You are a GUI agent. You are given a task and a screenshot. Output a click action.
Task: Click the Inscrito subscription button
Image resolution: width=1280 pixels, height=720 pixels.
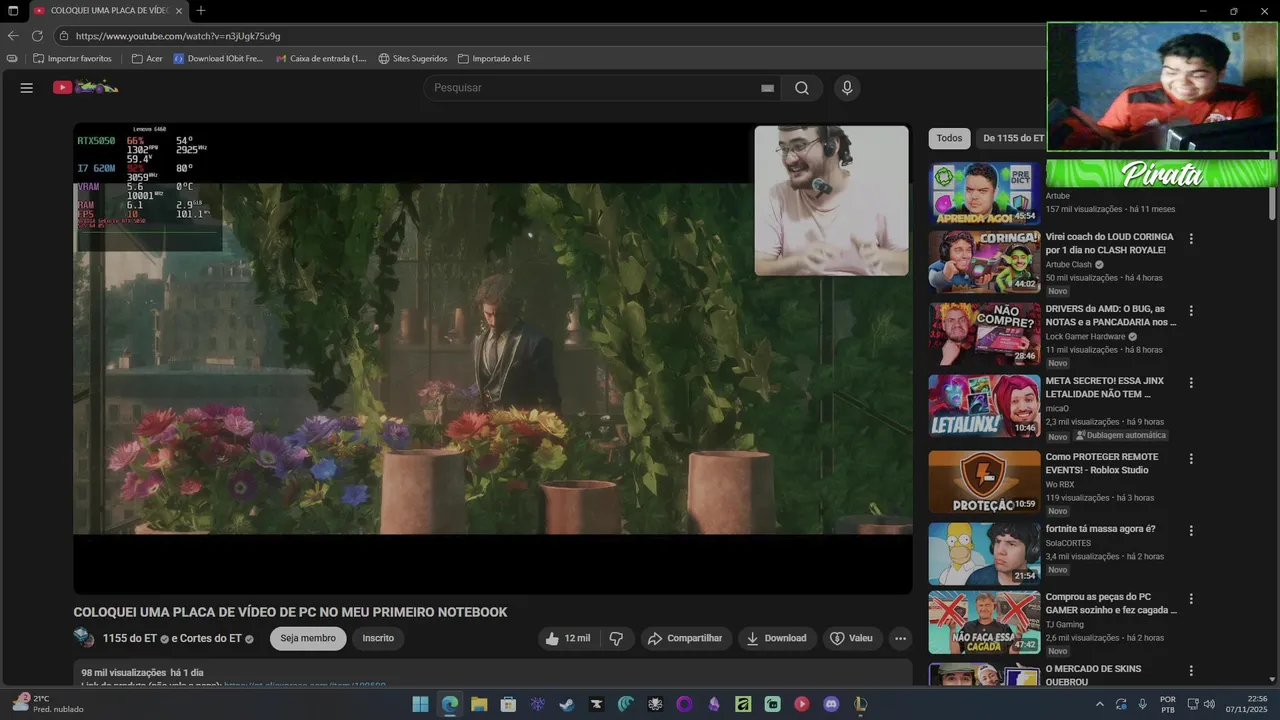pyautogui.click(x=378, y=638)
